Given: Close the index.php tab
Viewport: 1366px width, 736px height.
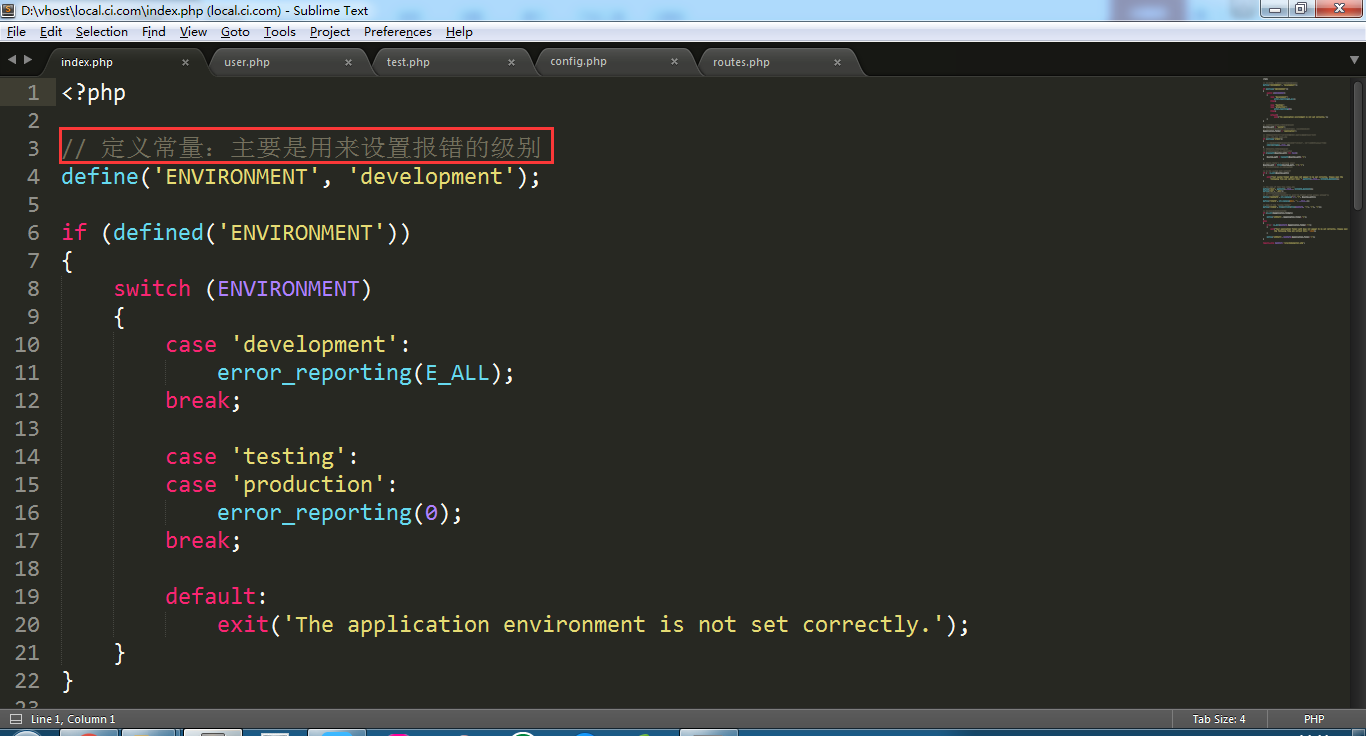Looking at the screenshot, I should [x=185, y=62].
